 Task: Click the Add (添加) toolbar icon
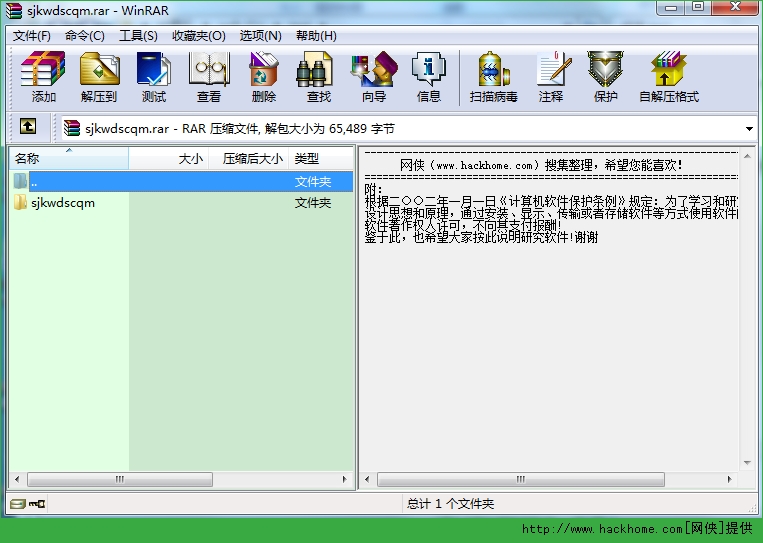43,76
